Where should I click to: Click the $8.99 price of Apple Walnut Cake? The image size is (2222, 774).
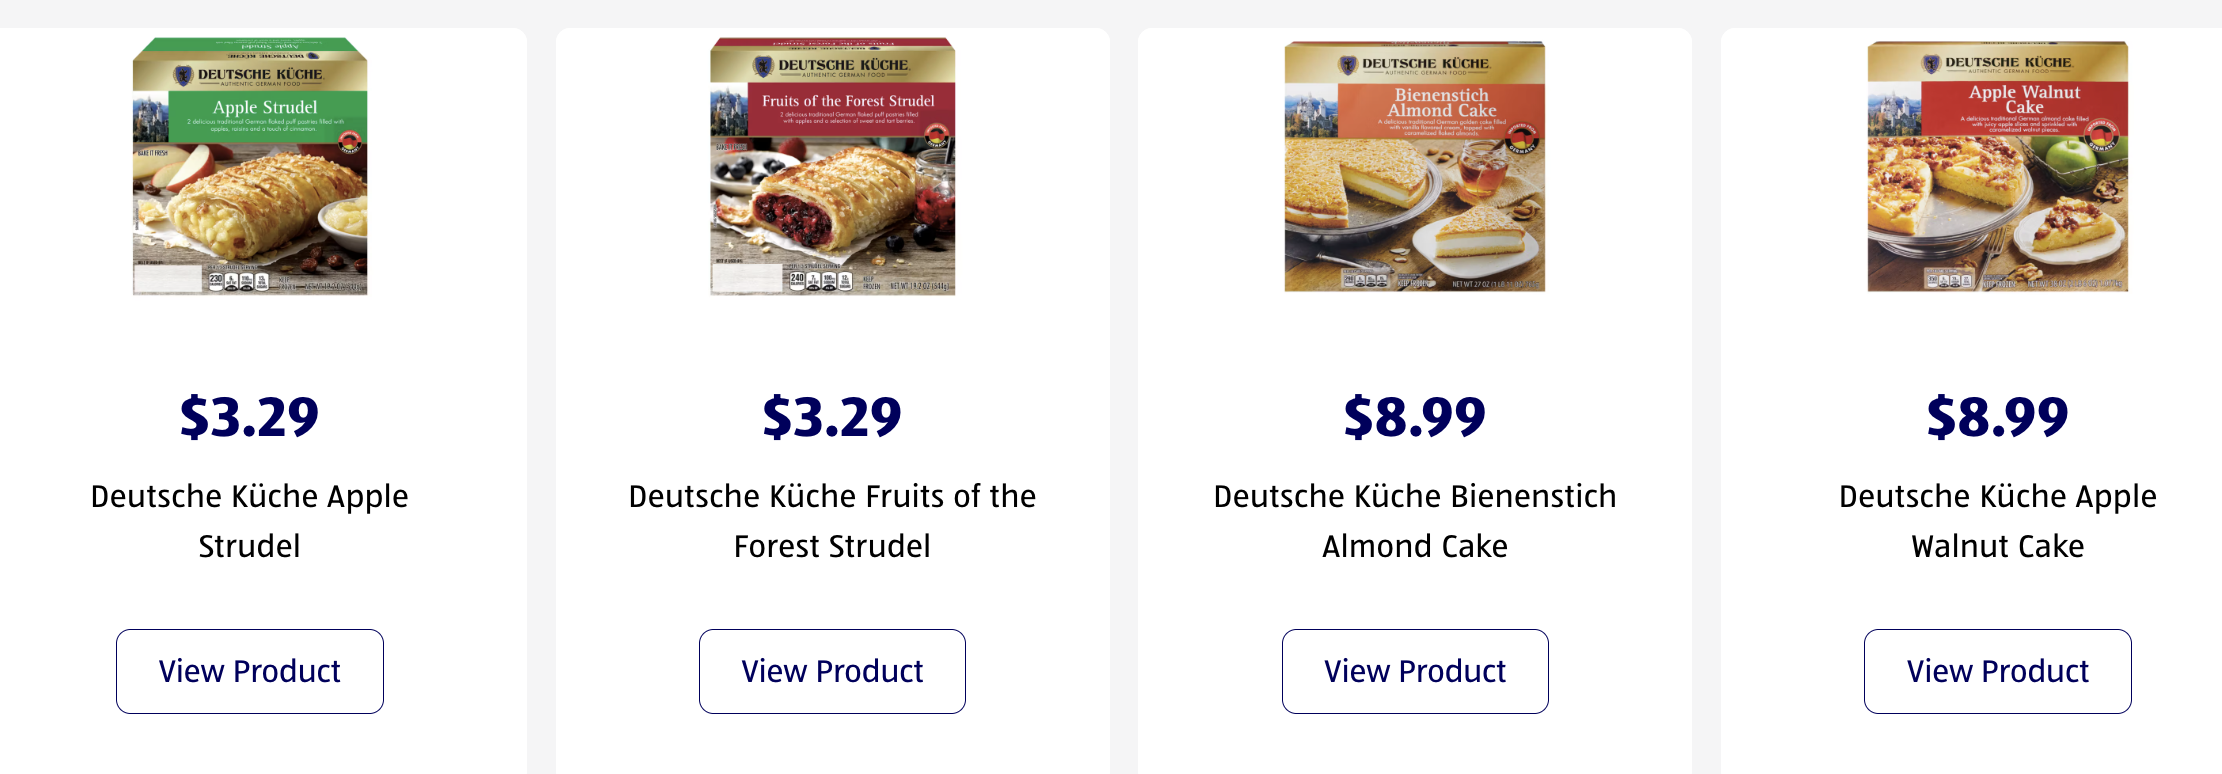pyautogui.click(x=1997, y=417)
